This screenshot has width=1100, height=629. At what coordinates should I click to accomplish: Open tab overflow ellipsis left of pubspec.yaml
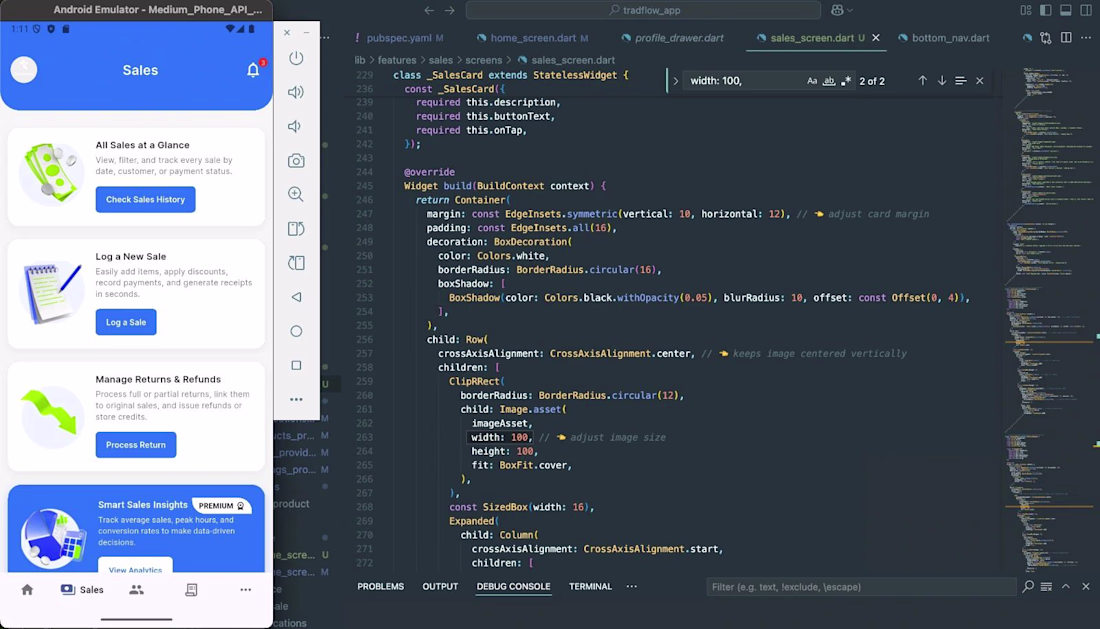coord(325,38)
